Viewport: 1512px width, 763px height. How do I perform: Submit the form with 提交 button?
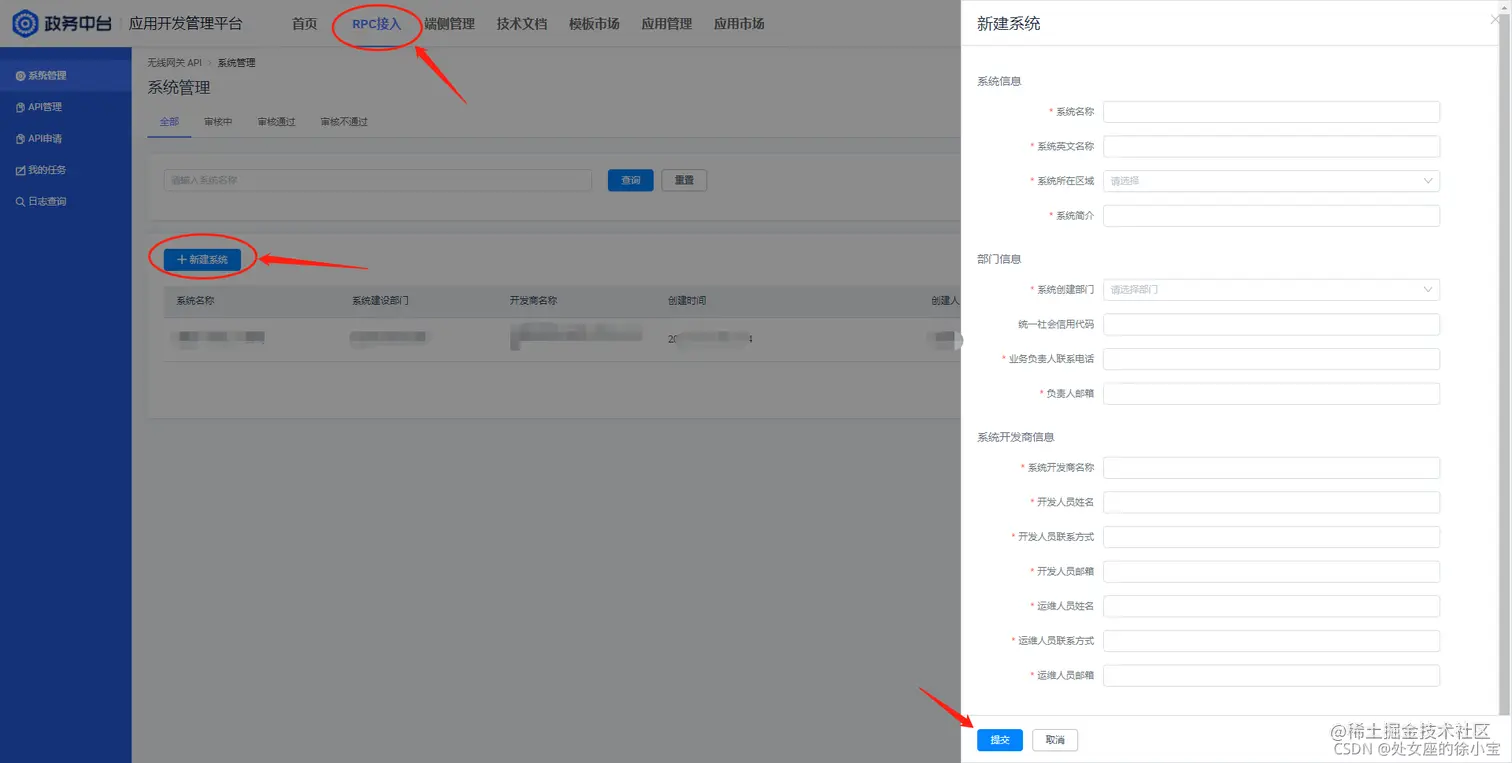point(999,740)
